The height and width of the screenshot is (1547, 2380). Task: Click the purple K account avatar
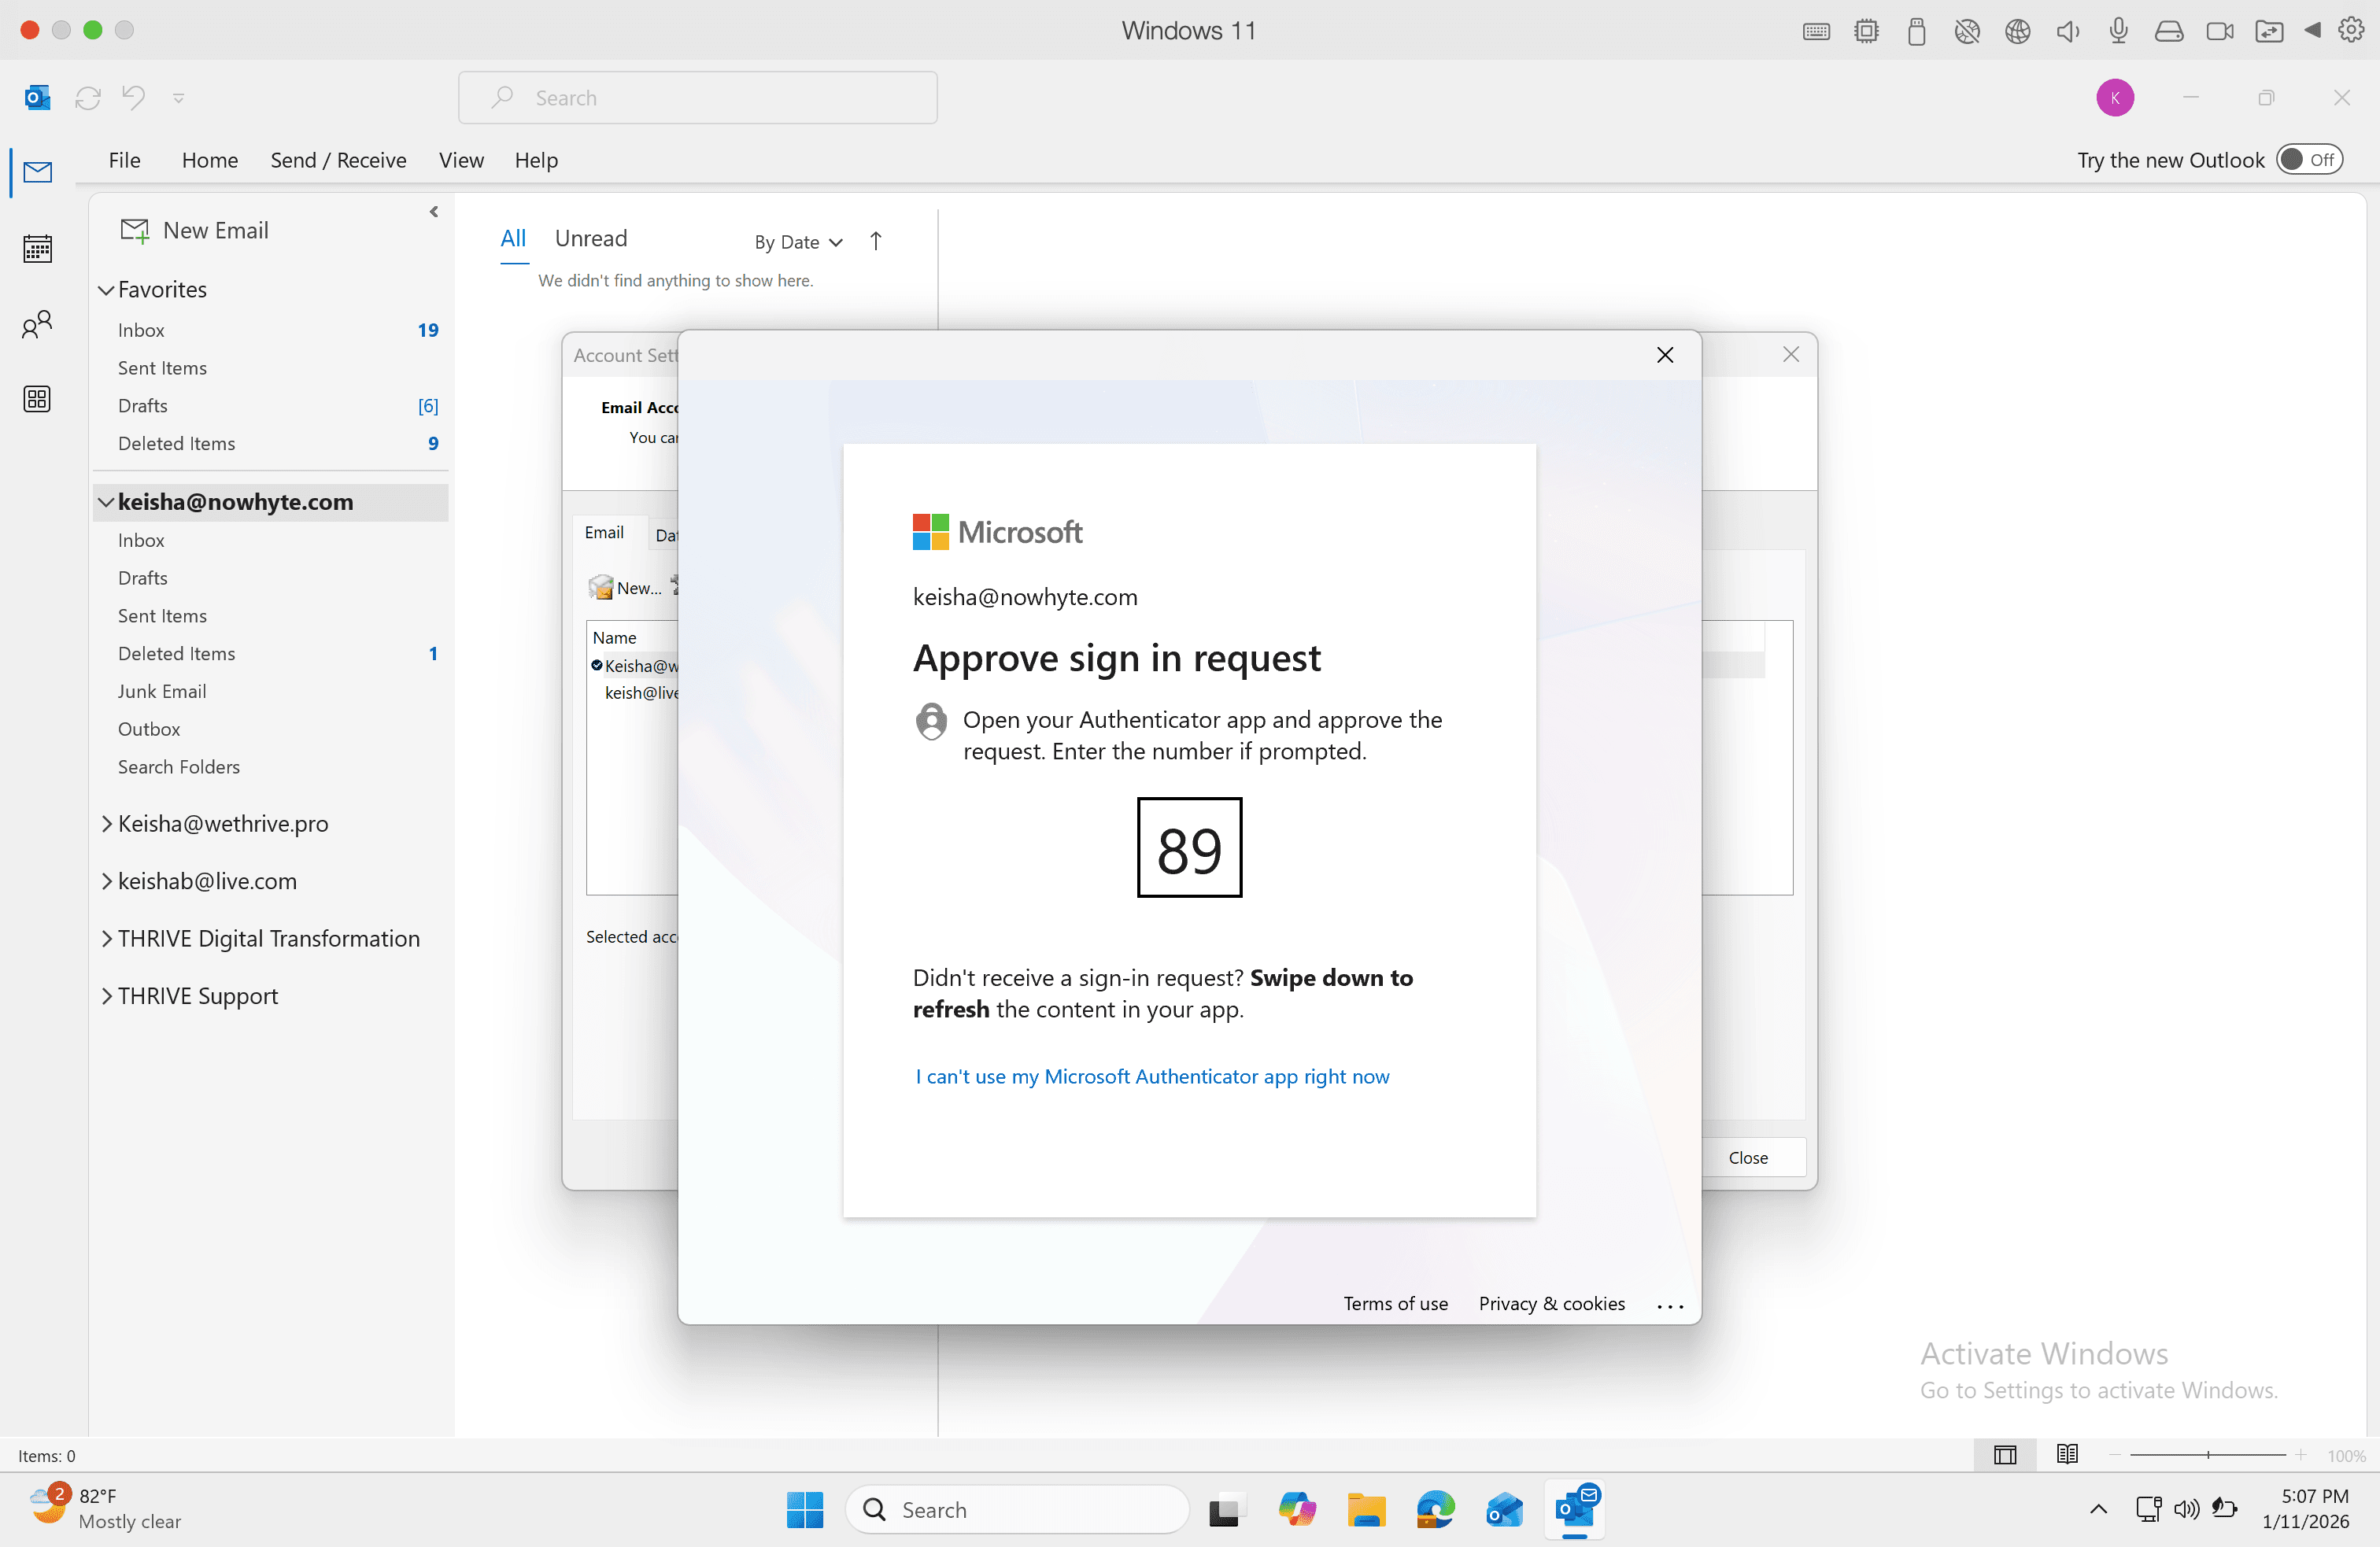click(2114, 98)
